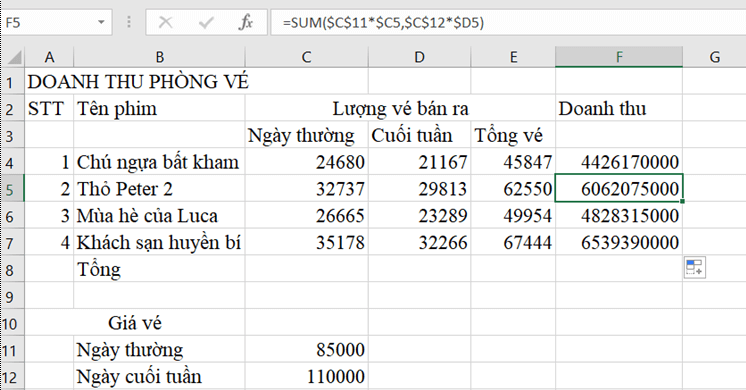Open the Quick Analysis icon below the table
The image size is (746, 390).
pyautogui.click(x=695, y=267)
